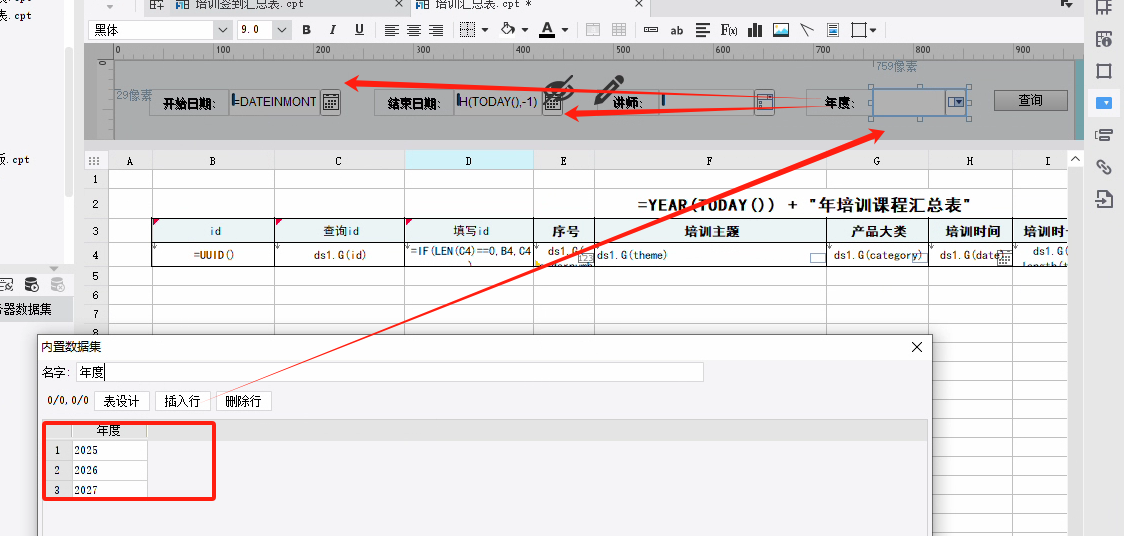Click the 结束日期 date input field
This screenshot has height=536, width=1124.
[x=499, y=102]
